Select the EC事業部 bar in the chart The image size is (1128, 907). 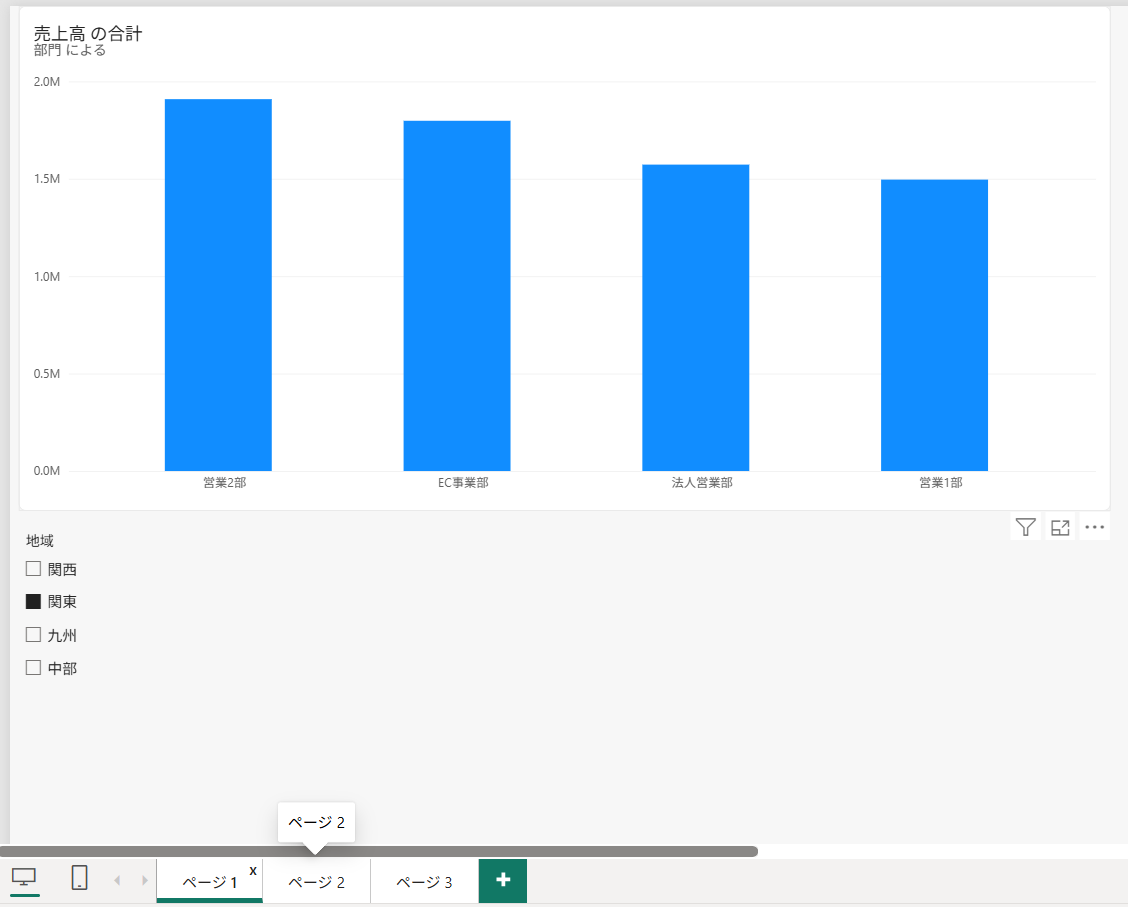coord(457,296)
